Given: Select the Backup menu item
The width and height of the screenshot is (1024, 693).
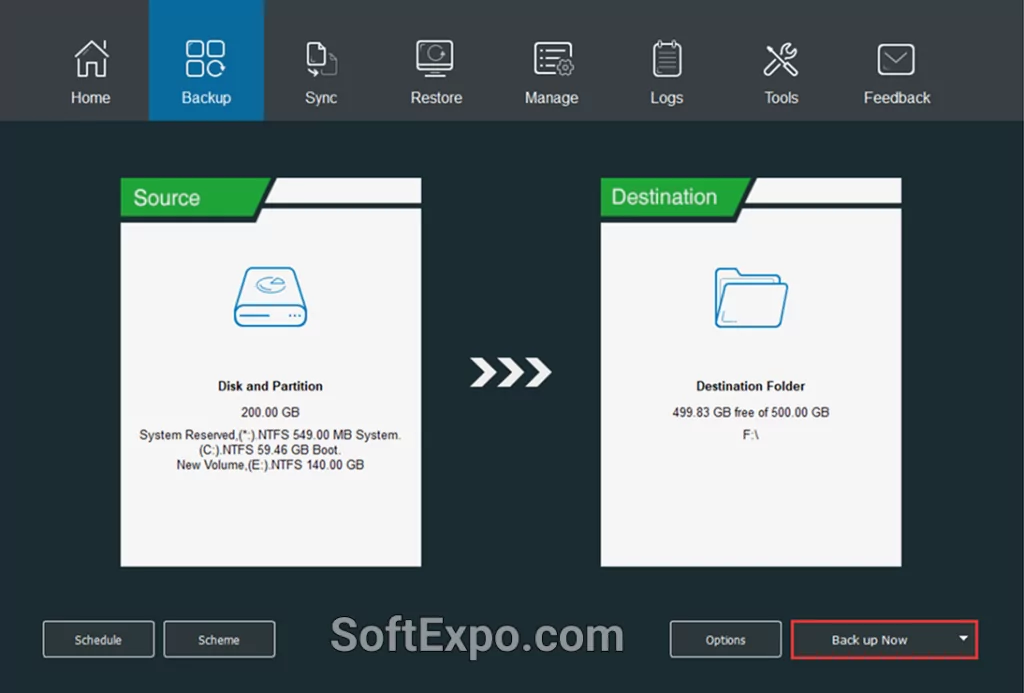Looking at the screenshot, I should [206, 97].
